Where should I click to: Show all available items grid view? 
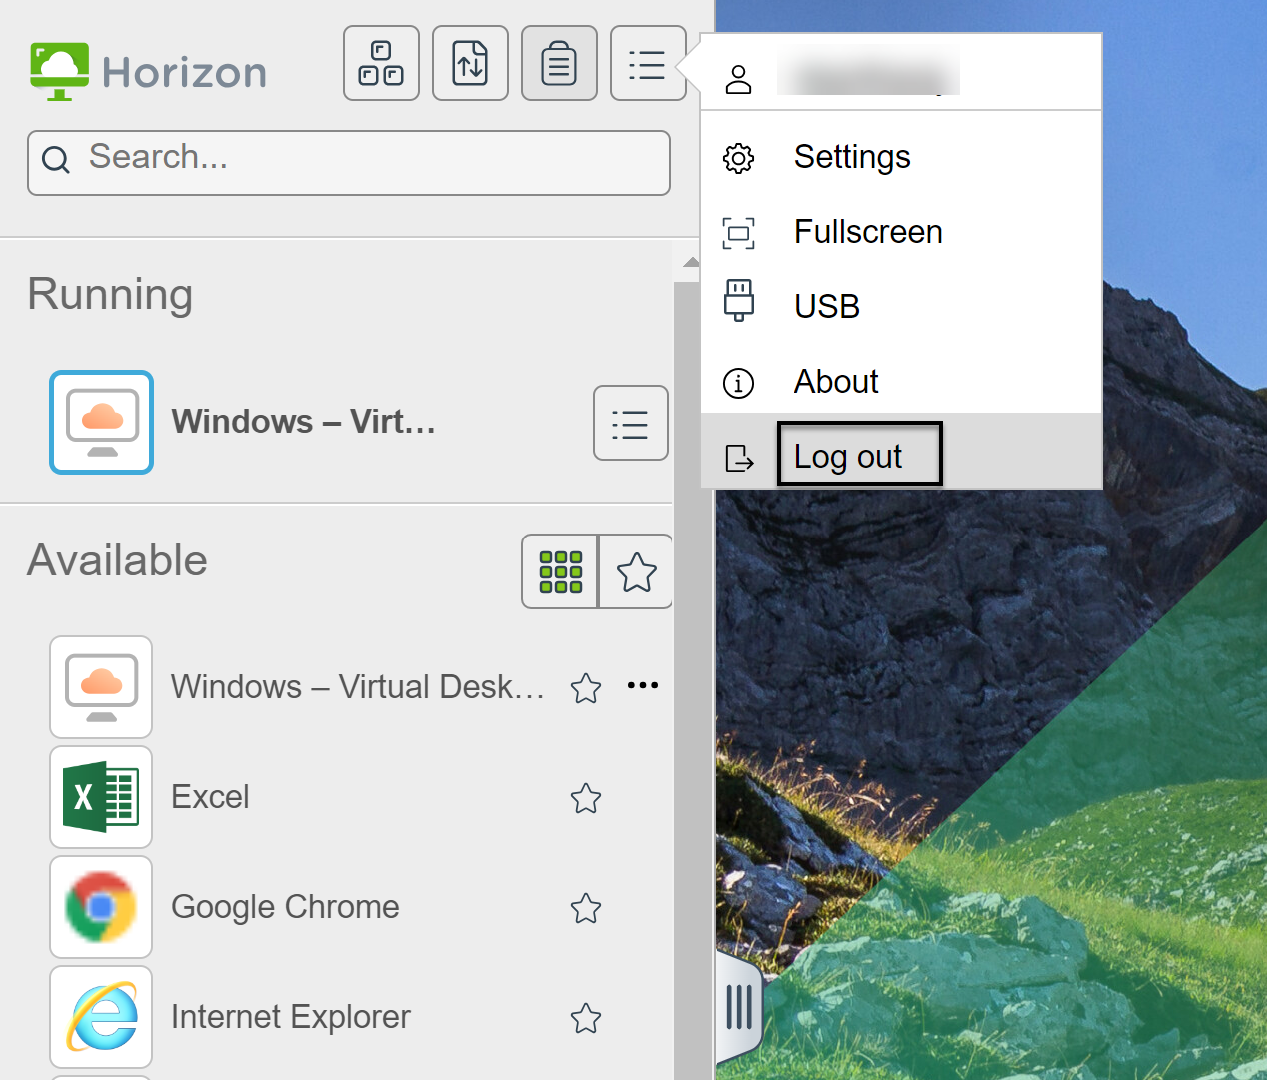[560, 572]
